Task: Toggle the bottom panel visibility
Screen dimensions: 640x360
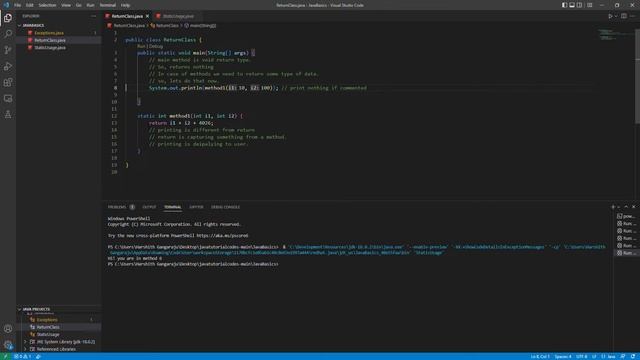Action: (572, 5)
